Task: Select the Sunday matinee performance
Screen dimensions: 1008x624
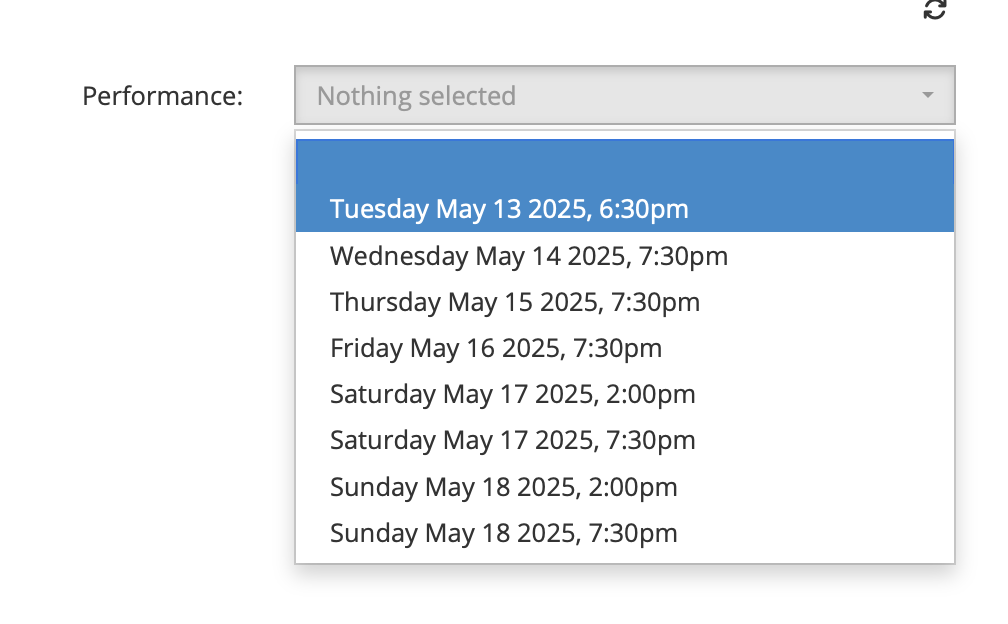Action: pyautogui.click(x=503, y=487)
